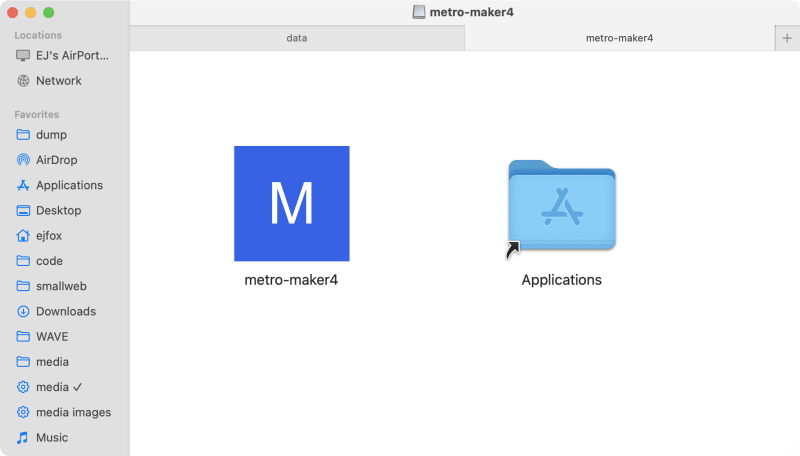The height and width of the screenshot is (456, 800).
Task: Click the Applications label under folder
Action: 561,280
